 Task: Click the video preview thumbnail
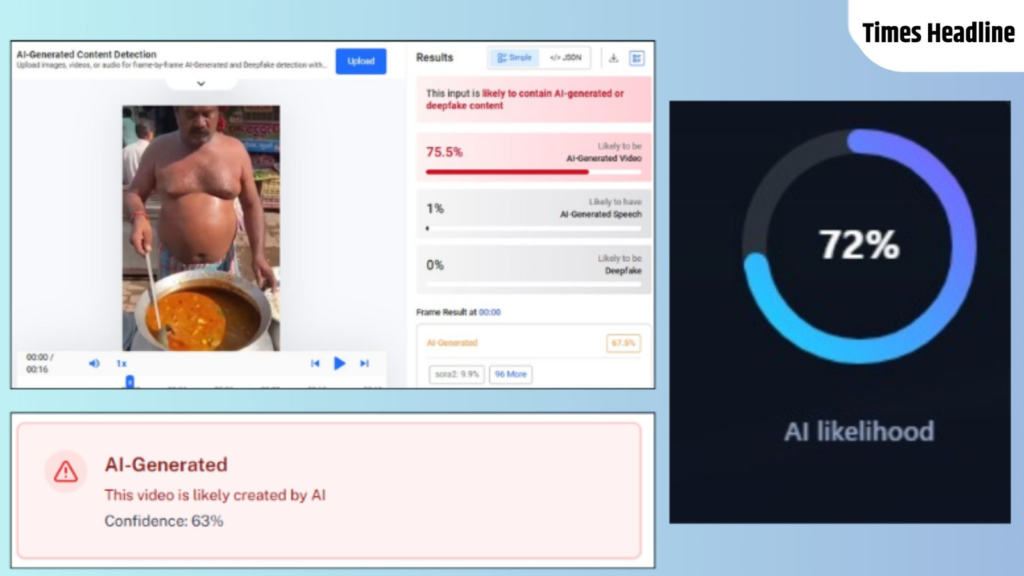201,227
